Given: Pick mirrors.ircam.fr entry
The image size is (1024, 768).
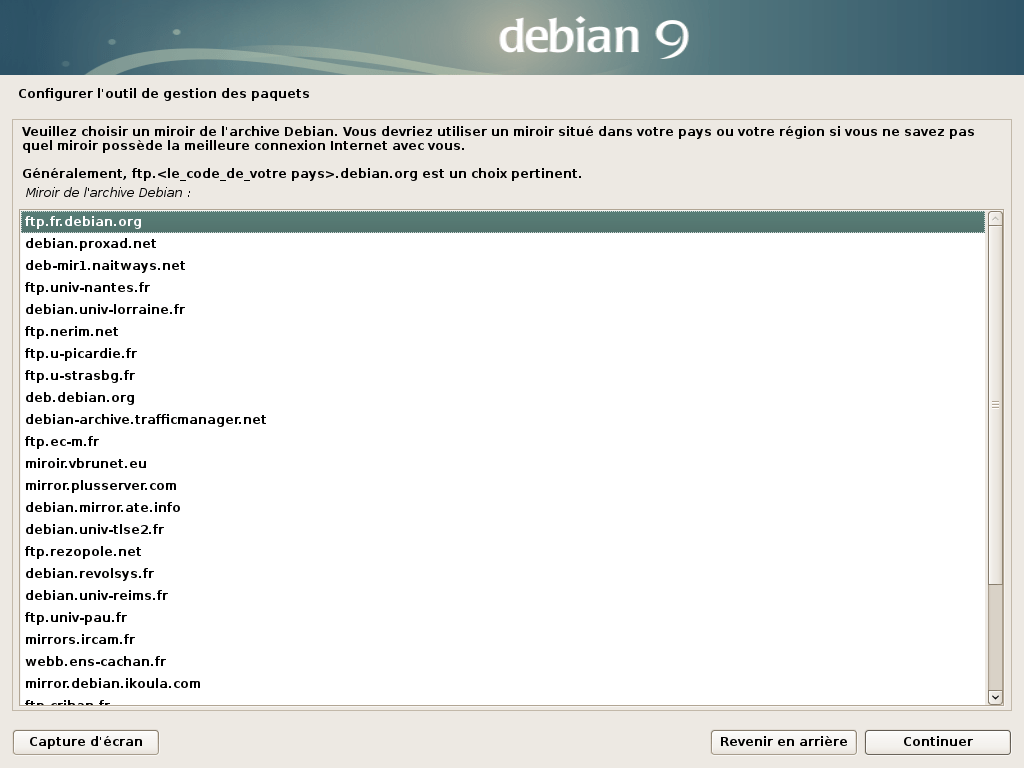Looking at the screenshot, I should (x=502, y=639).
